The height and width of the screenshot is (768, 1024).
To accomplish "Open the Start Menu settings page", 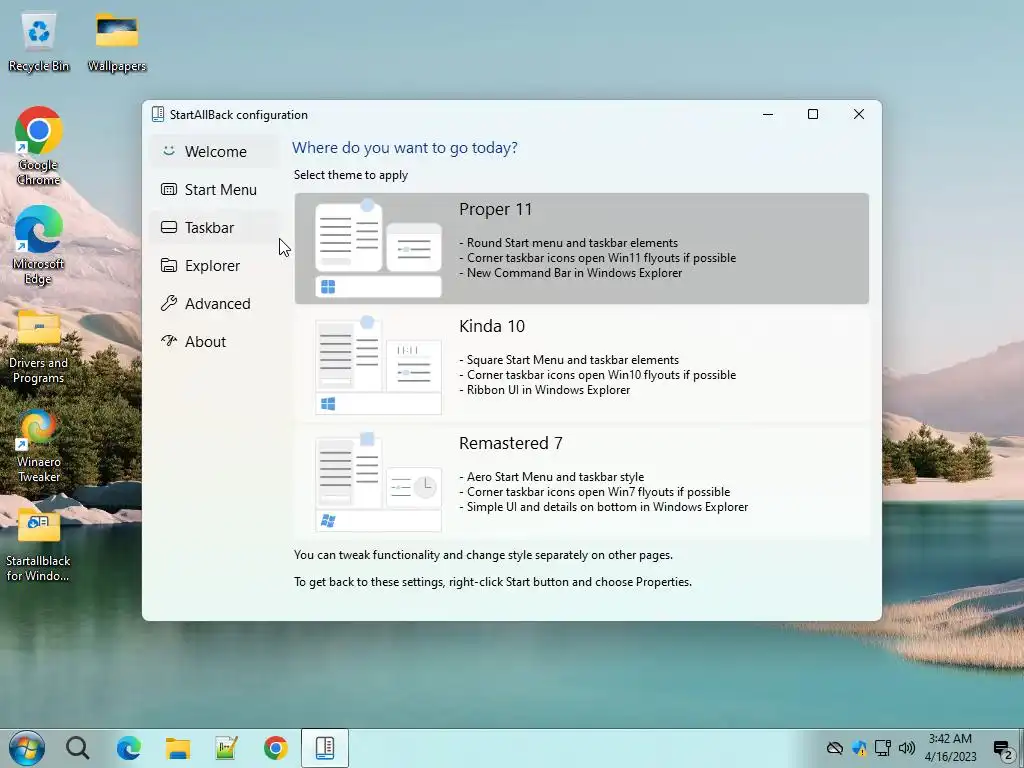I will pos(214,189).
